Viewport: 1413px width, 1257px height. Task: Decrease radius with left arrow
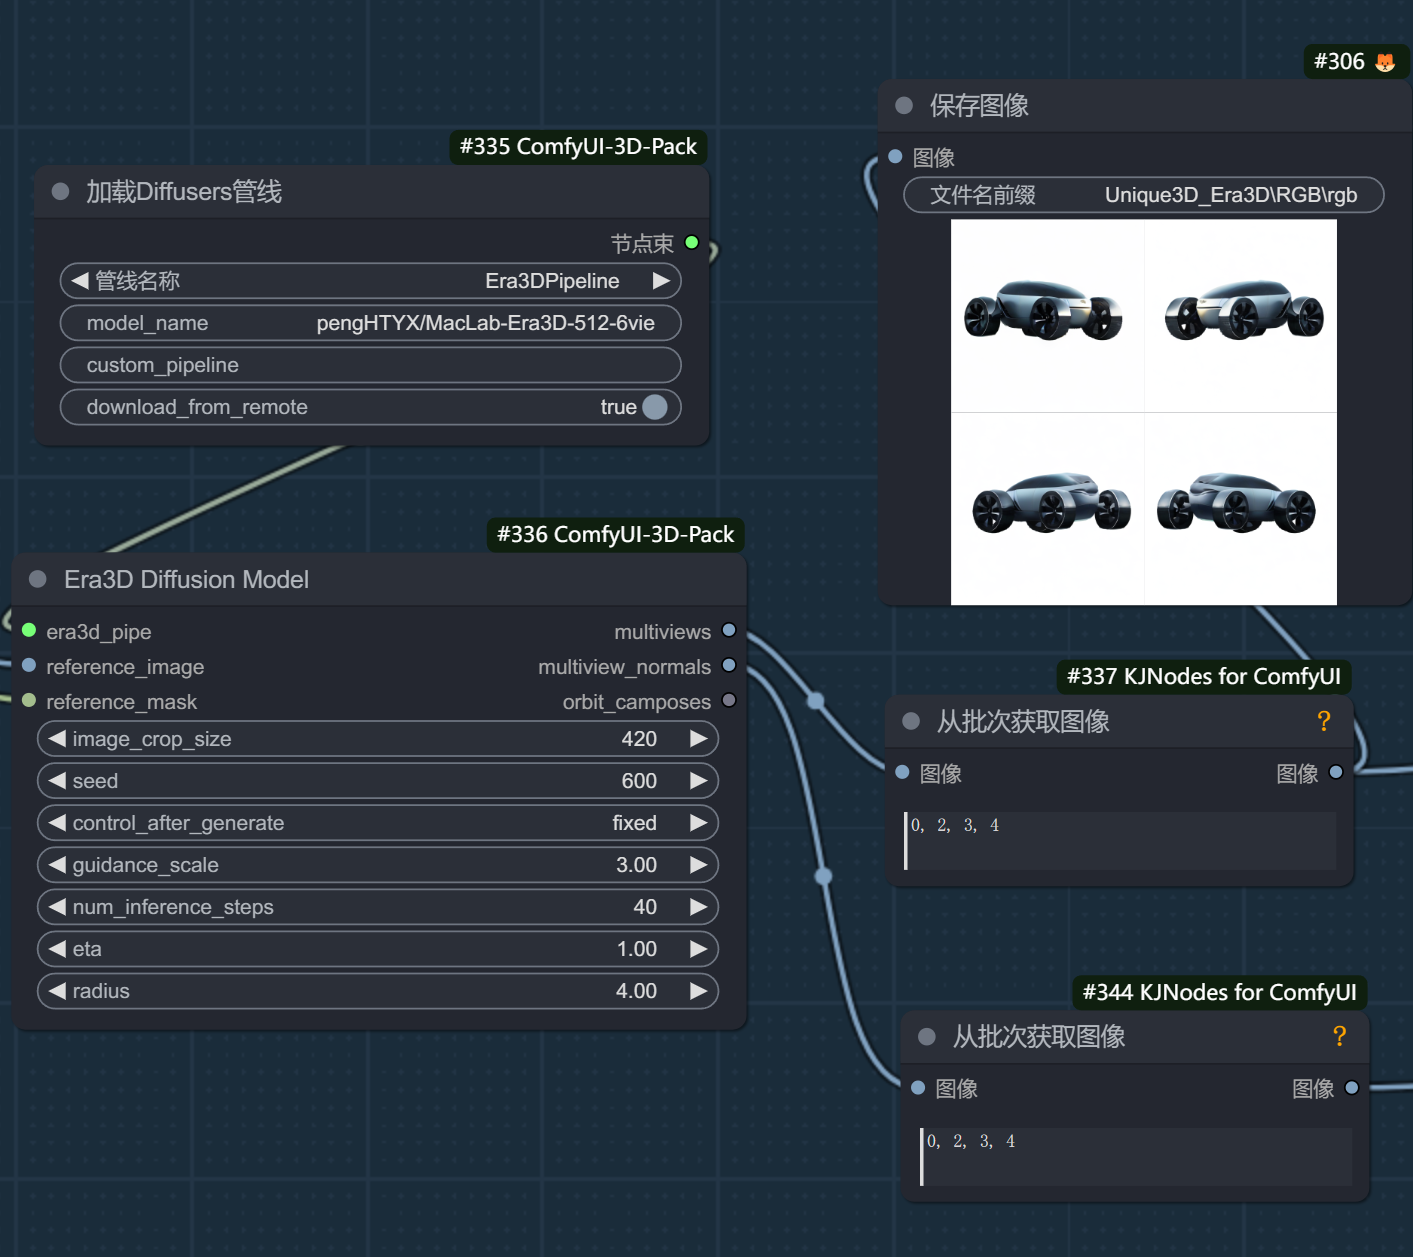pos(57,991)
